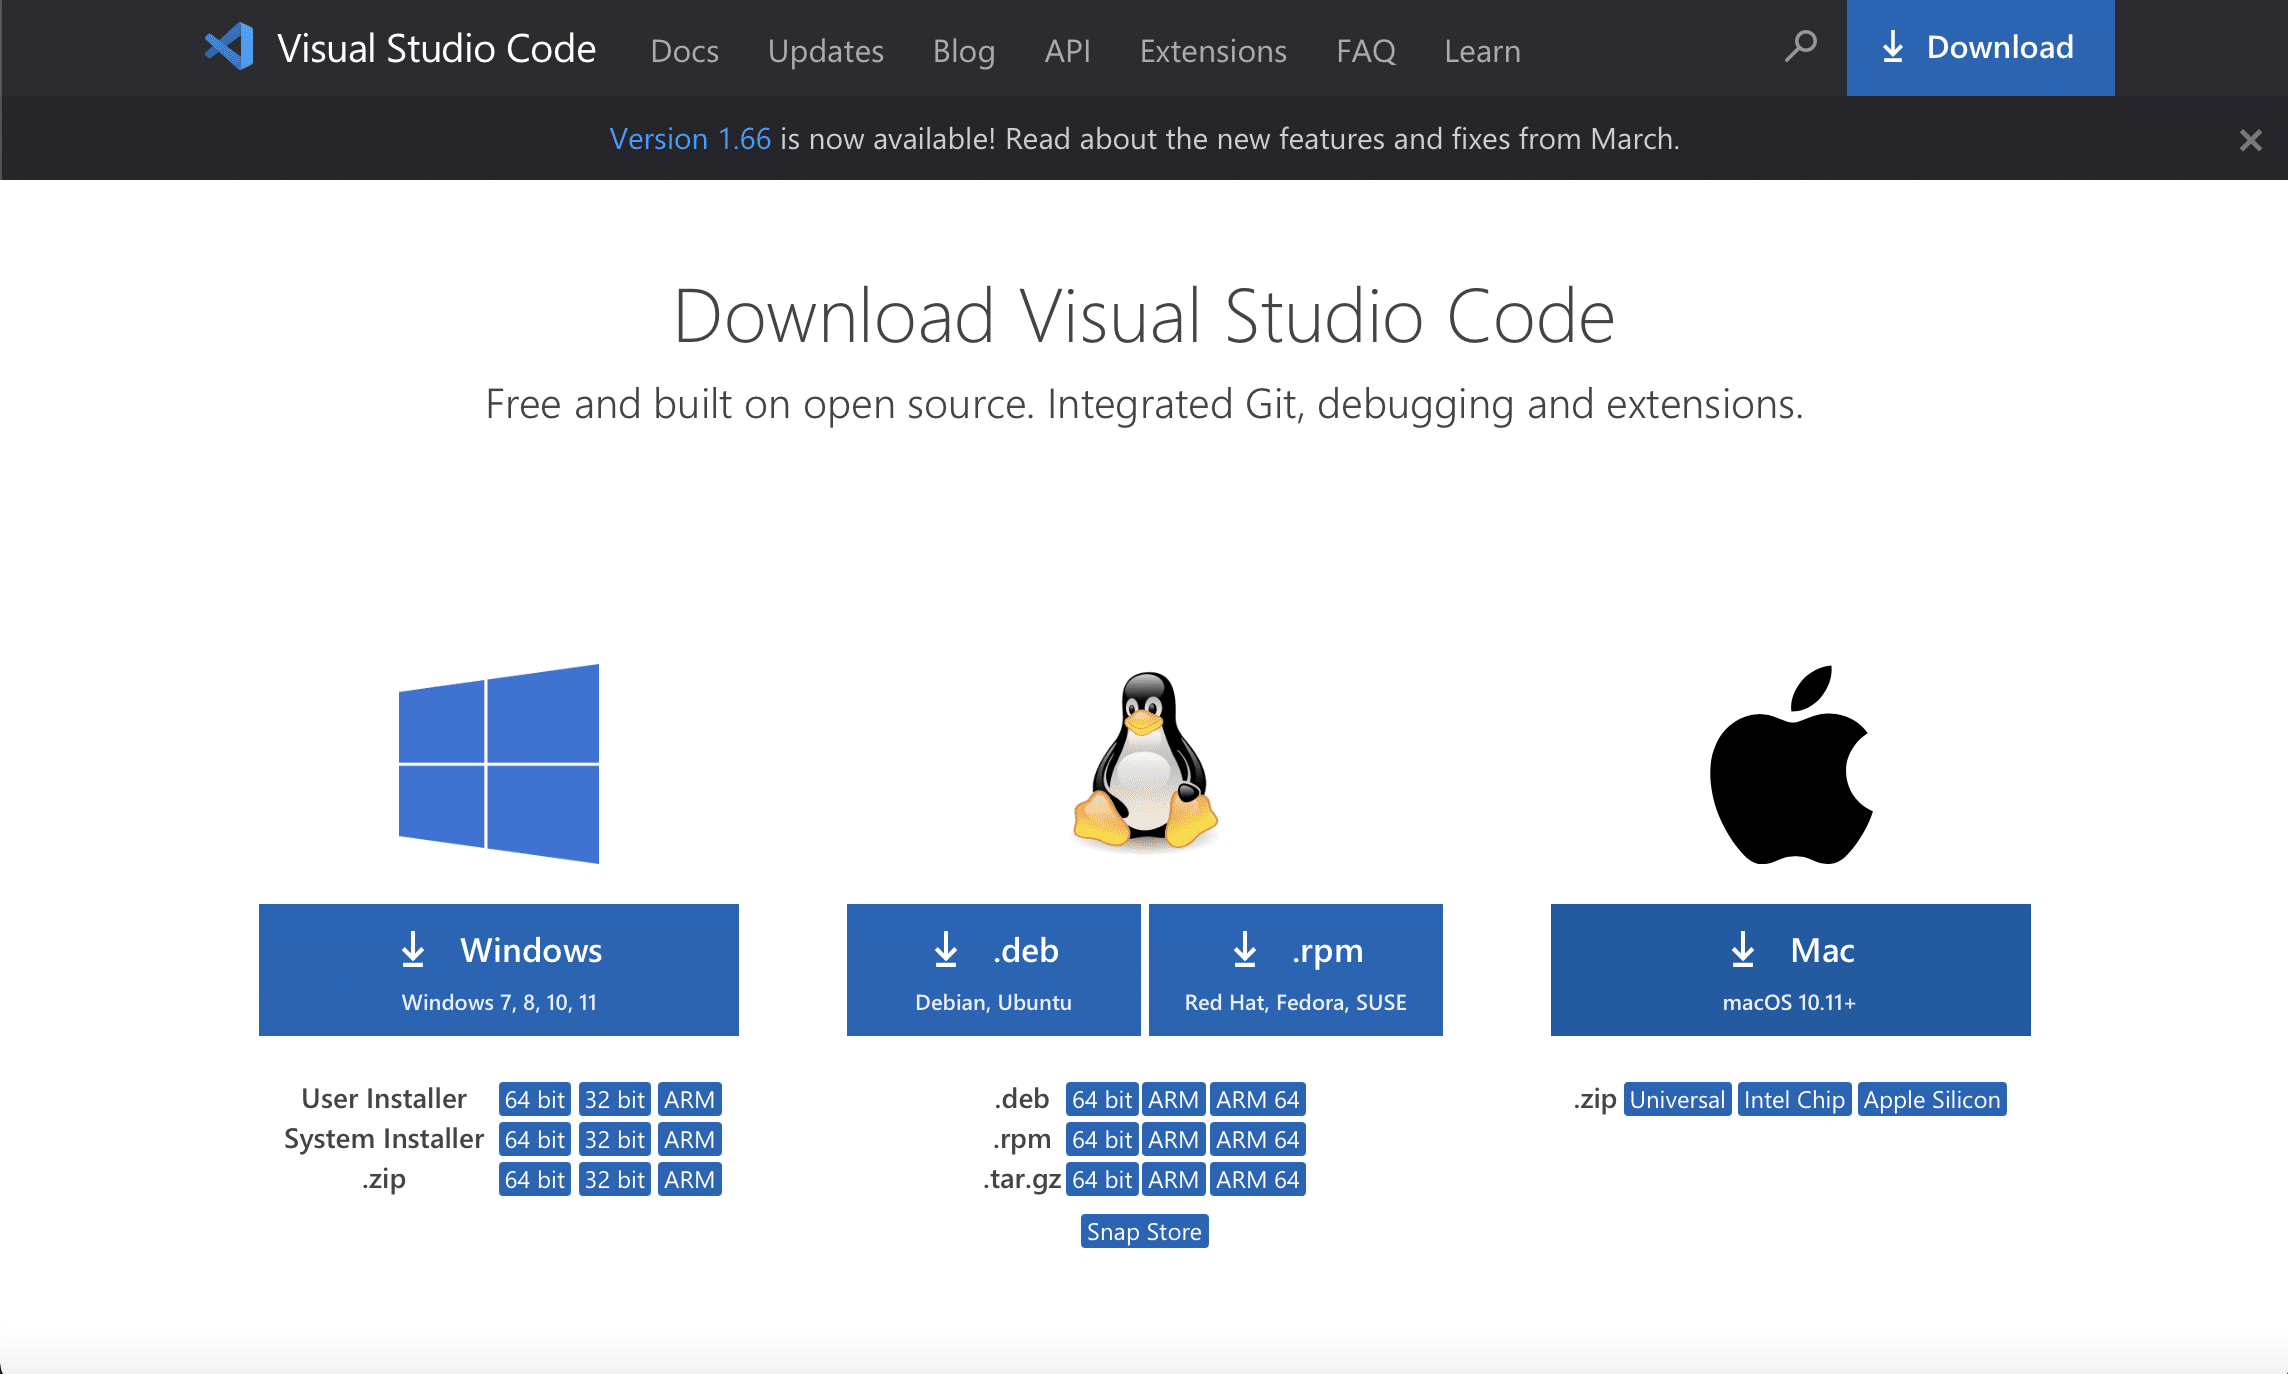Click the Visual Studio Code logo icon
The image size is (2288, 1374).
[x=229, y=47]
